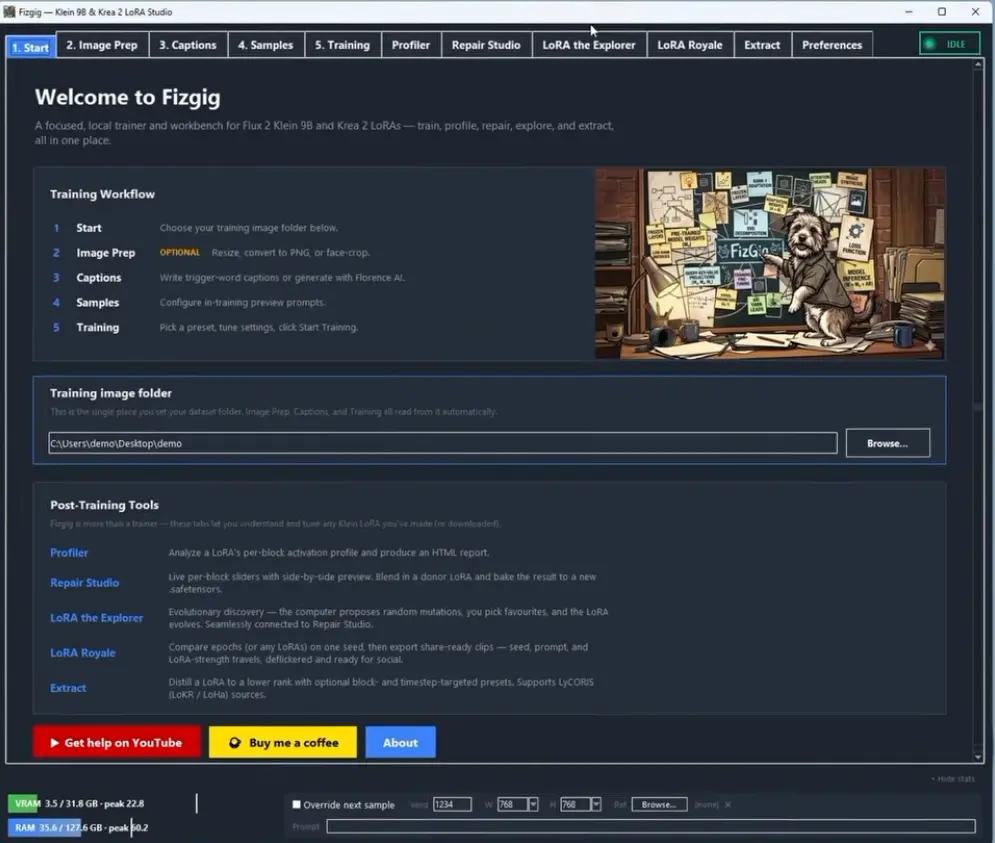Click the Extract link in Post-Training Tools

point(68,687)
